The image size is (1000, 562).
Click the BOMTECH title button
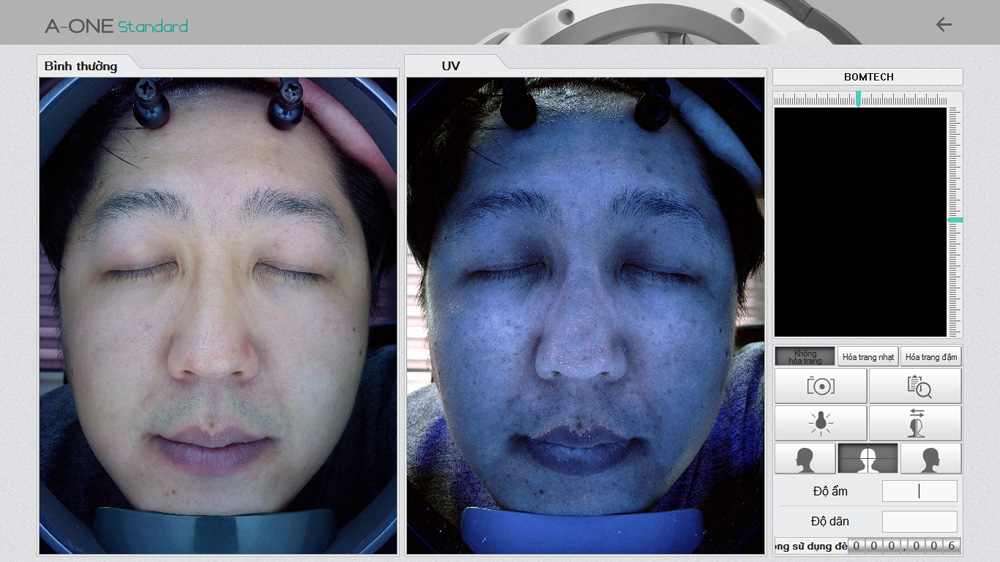click(x=868, y=77)
